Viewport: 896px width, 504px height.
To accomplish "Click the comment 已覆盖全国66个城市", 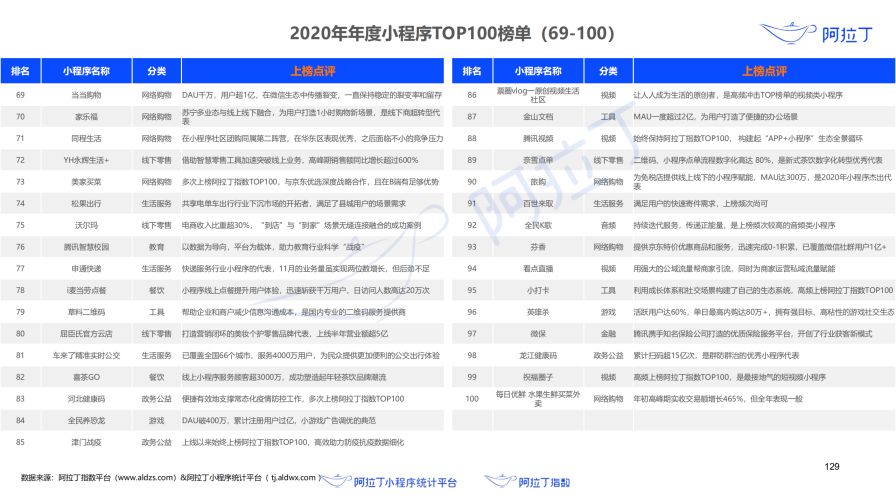I will point(311,355).
